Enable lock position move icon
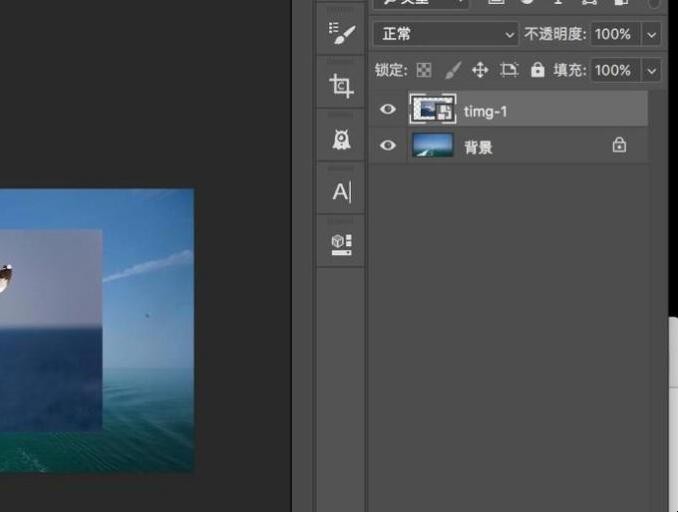678x512 pixels. tap(480, 70)
